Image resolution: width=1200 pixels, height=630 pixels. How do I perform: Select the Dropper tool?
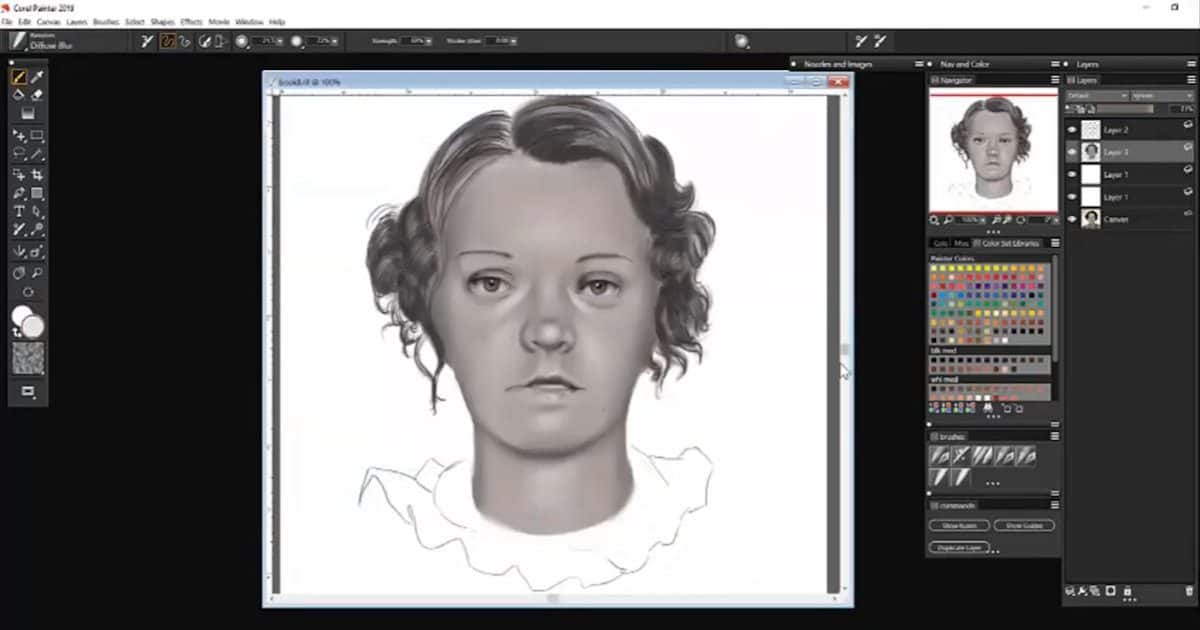pos(37,77)
